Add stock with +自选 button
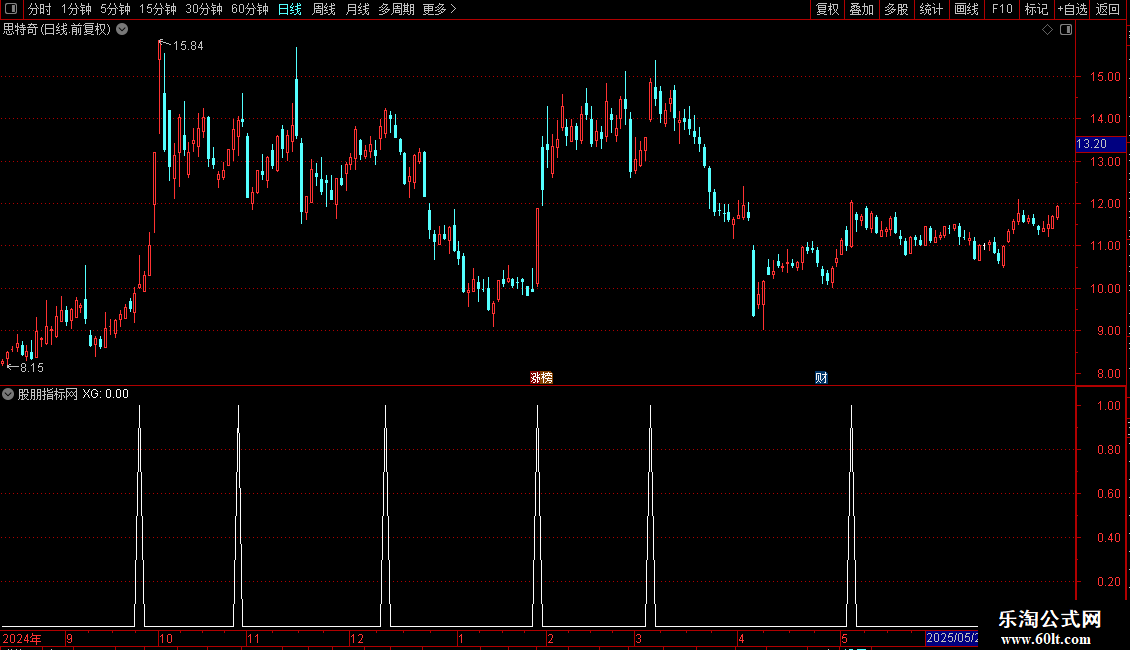Screen dimensions: 1130x650 click(x=1072, y=9)
